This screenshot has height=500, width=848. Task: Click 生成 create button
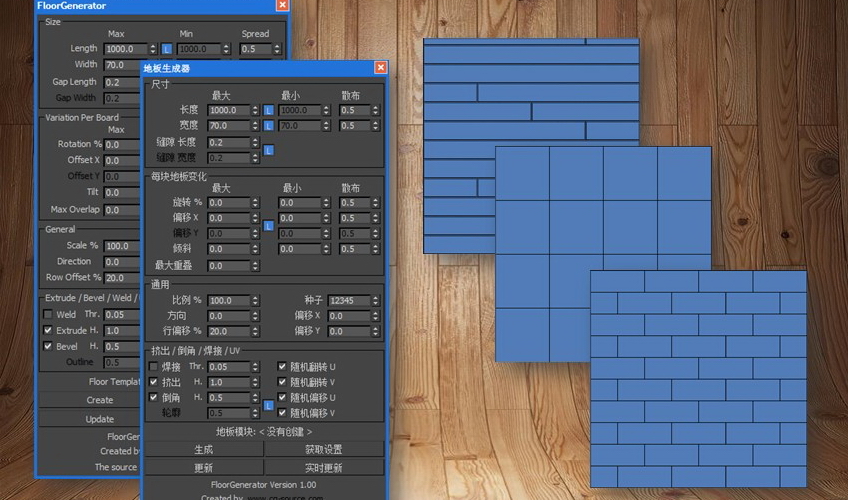point(204,449)
